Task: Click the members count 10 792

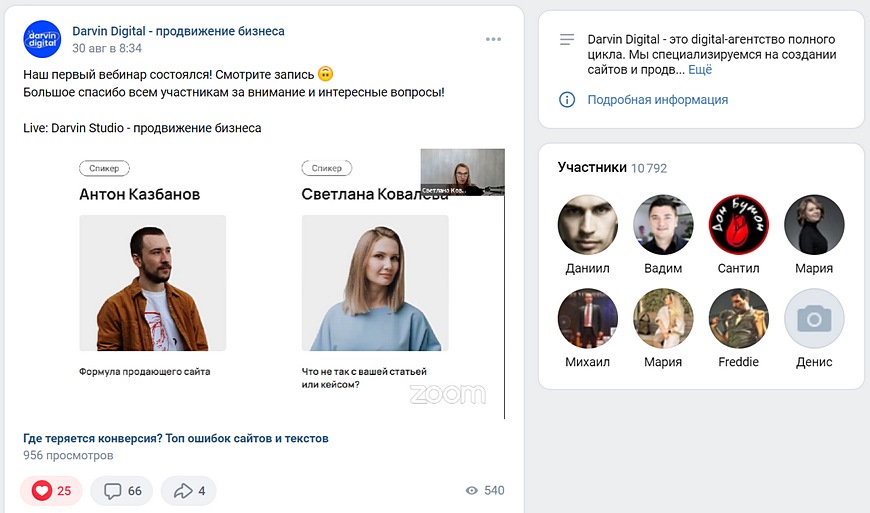Action: pos(649,168)
